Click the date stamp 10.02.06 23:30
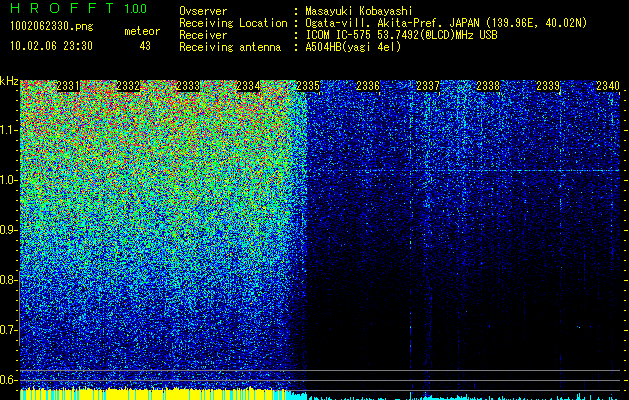Image resolution: width=629 pixels, height=400 pixels. point(51,46)
